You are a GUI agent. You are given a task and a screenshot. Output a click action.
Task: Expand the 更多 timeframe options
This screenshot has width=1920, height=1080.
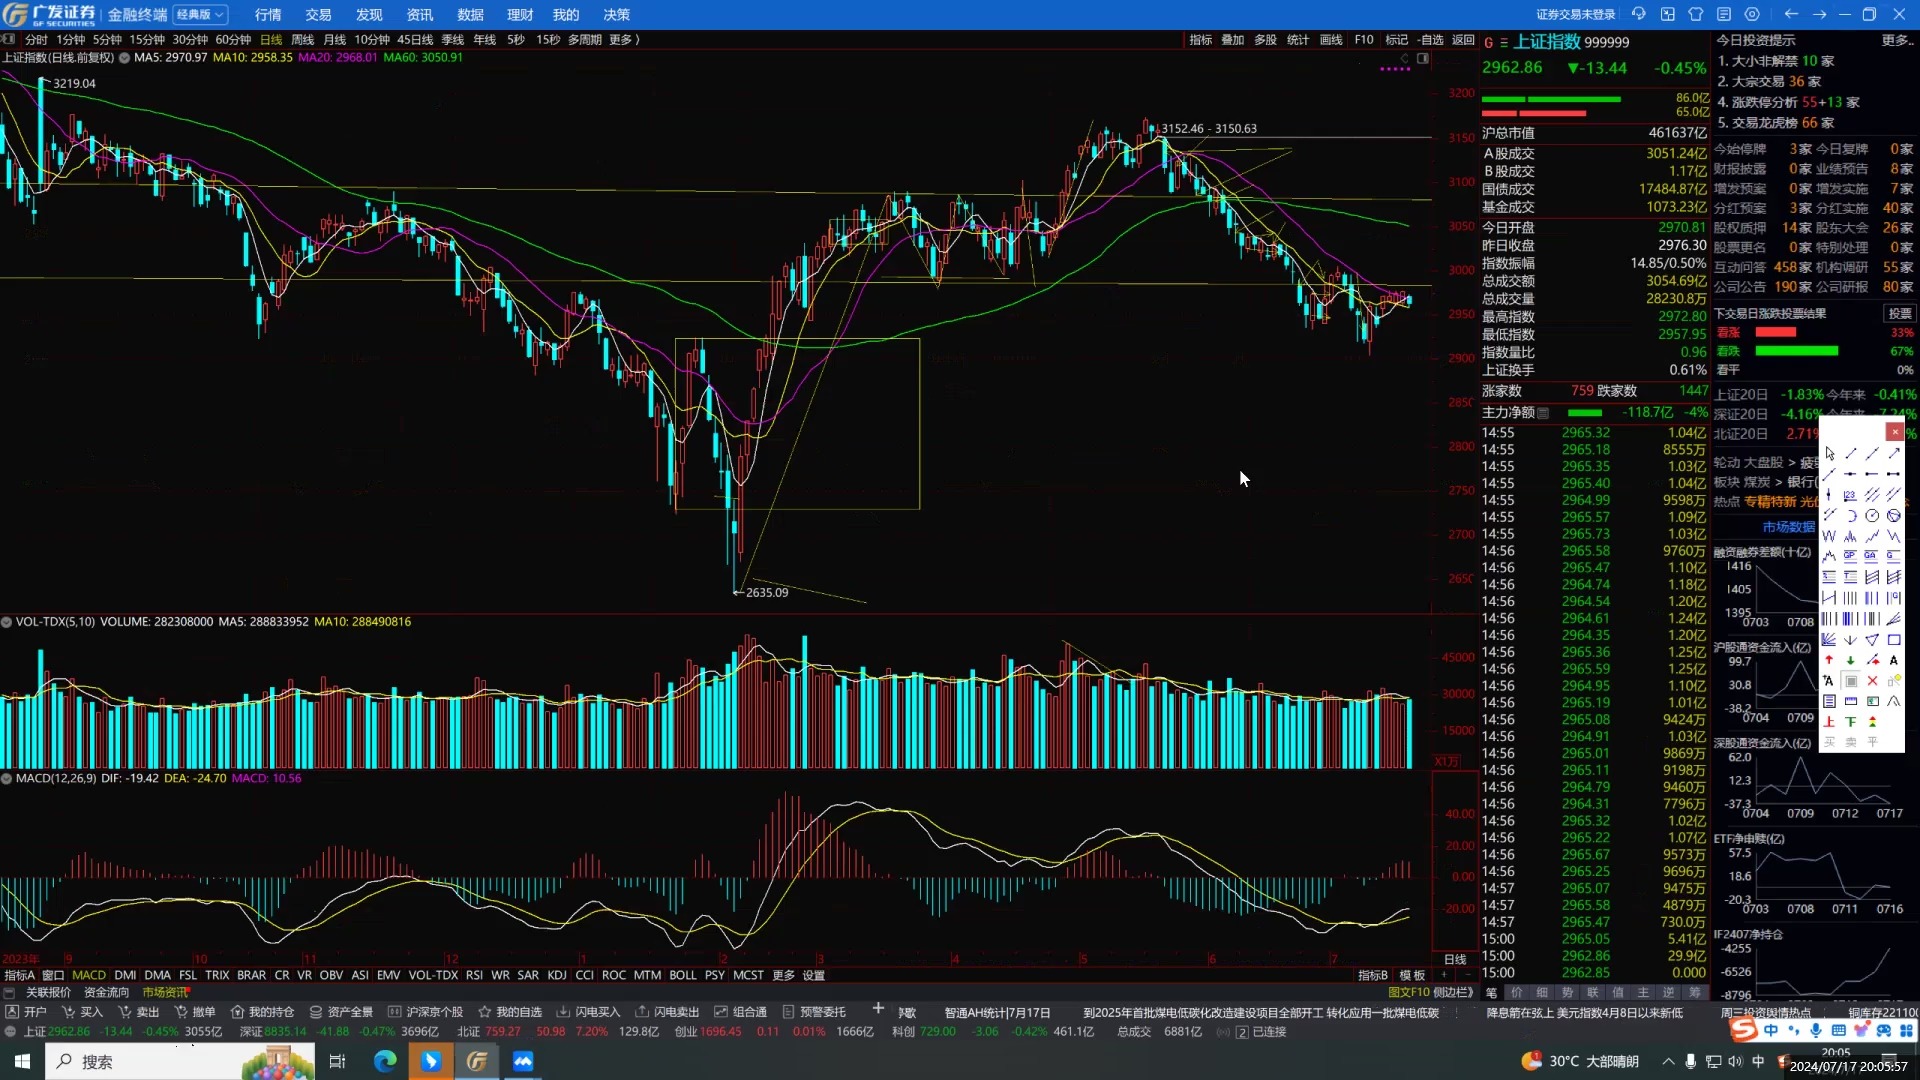623,40
